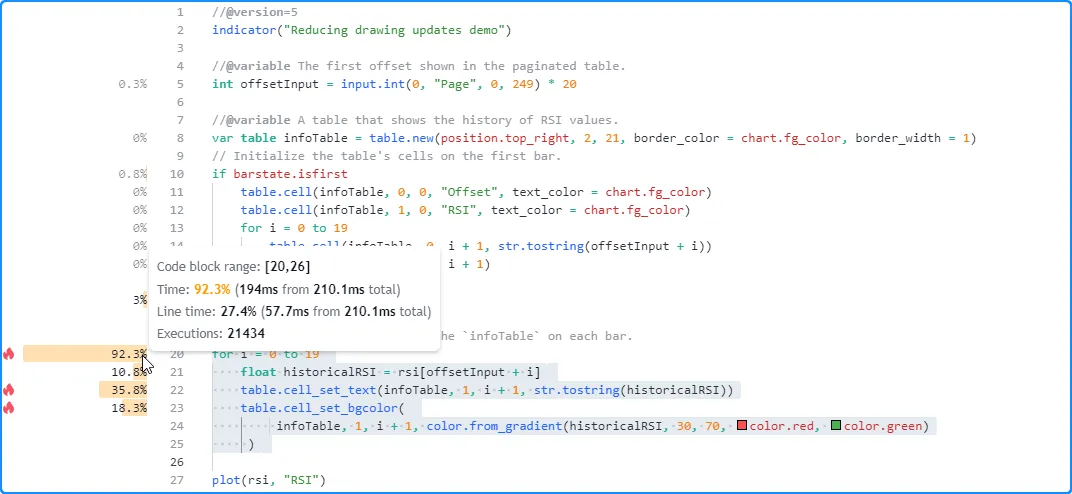Select the 35.8% profiler value on line 22
Image resolution: width=1072 pixels, height=494 pixels.
click(x=129, y=390)
